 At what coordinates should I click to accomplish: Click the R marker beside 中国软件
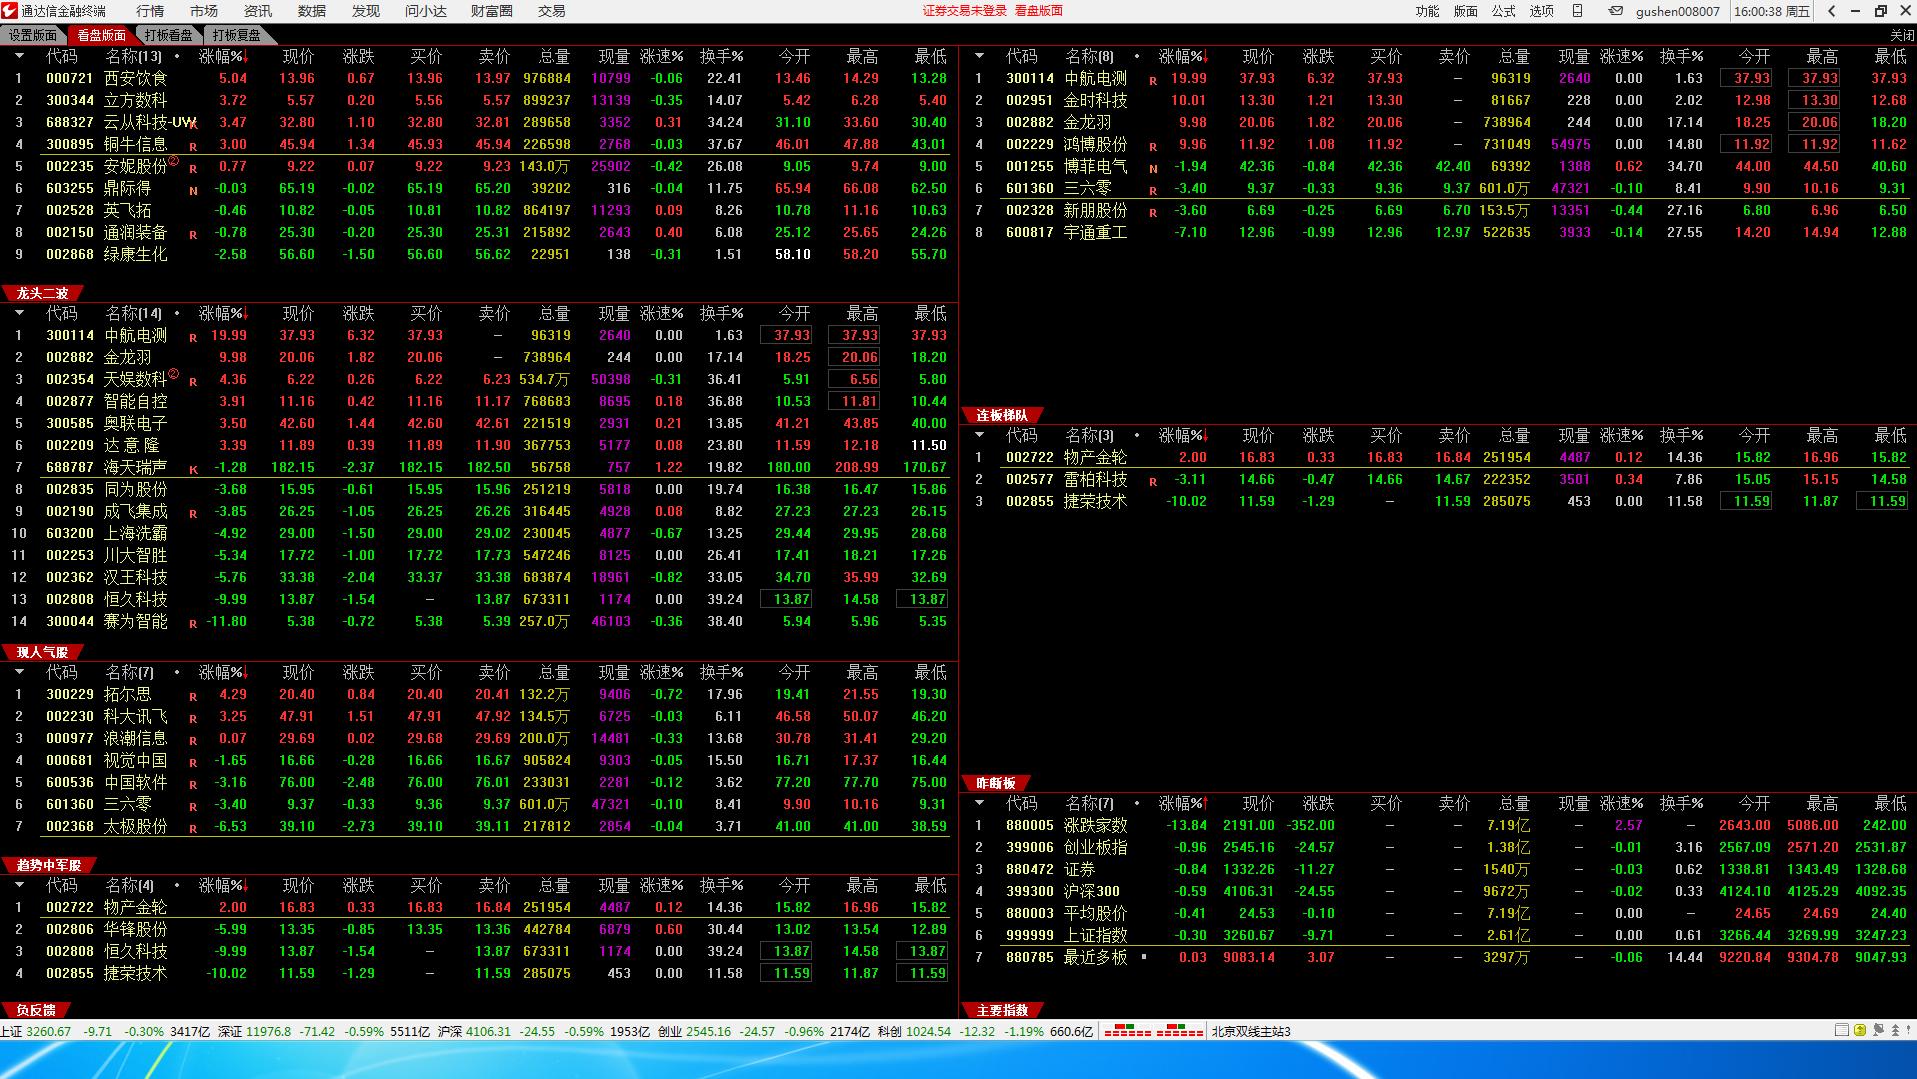pos(193,785)
